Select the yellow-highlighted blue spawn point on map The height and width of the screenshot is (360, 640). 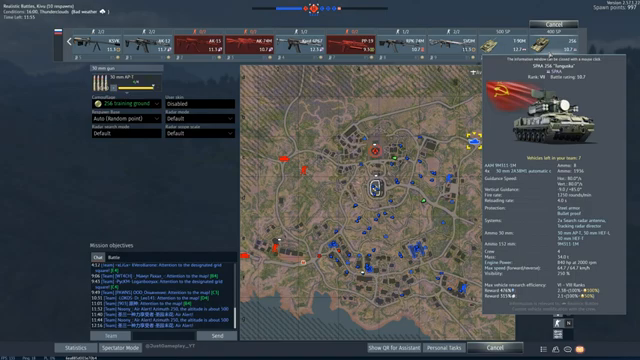point(474,141)
